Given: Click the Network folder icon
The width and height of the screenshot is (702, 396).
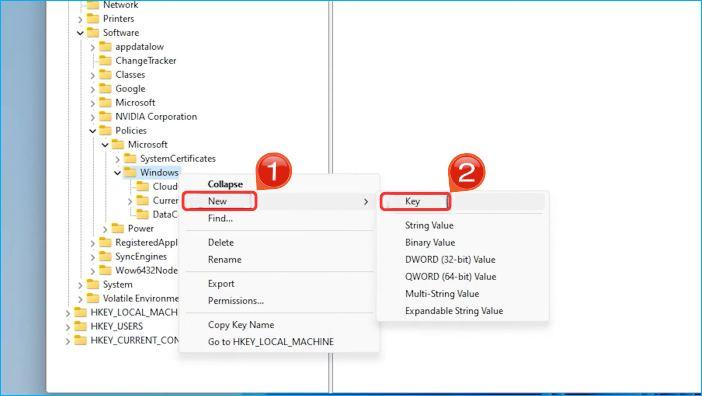Looking at the screenshot, I should tap(93, 5).
